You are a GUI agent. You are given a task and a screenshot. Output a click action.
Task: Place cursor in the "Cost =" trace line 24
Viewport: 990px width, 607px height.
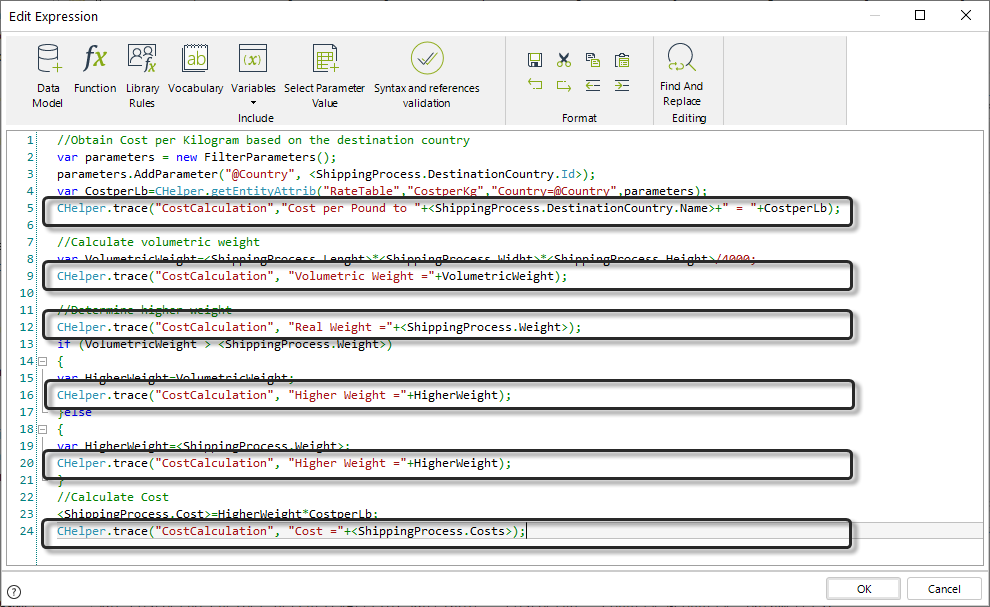291,532
